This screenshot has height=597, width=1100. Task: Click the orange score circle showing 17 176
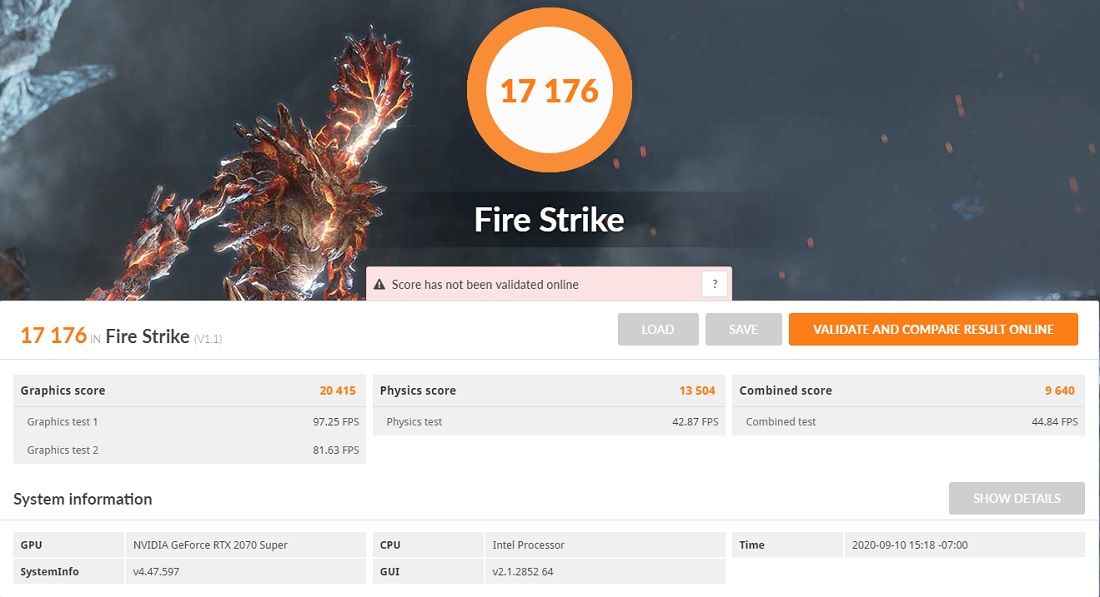tap(549, 91)
